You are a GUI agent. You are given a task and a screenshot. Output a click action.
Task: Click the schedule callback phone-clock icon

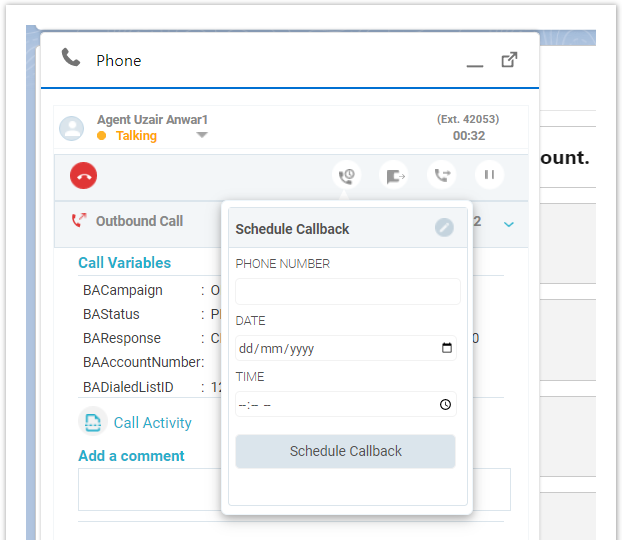click(x=346, y=176)
